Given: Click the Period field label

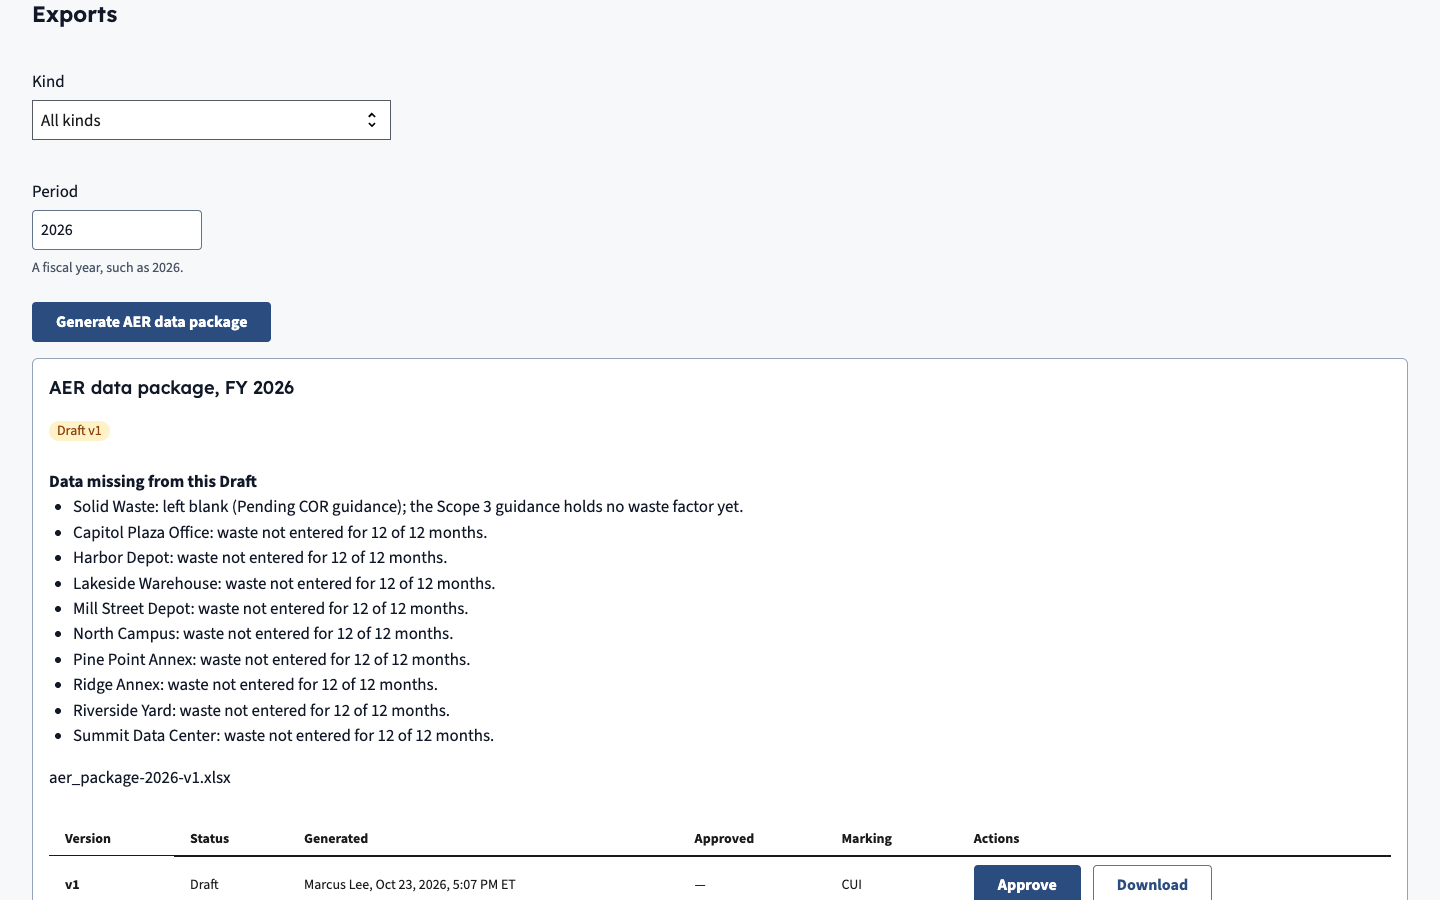Looking at the screenshot, I should pos(55,192).
